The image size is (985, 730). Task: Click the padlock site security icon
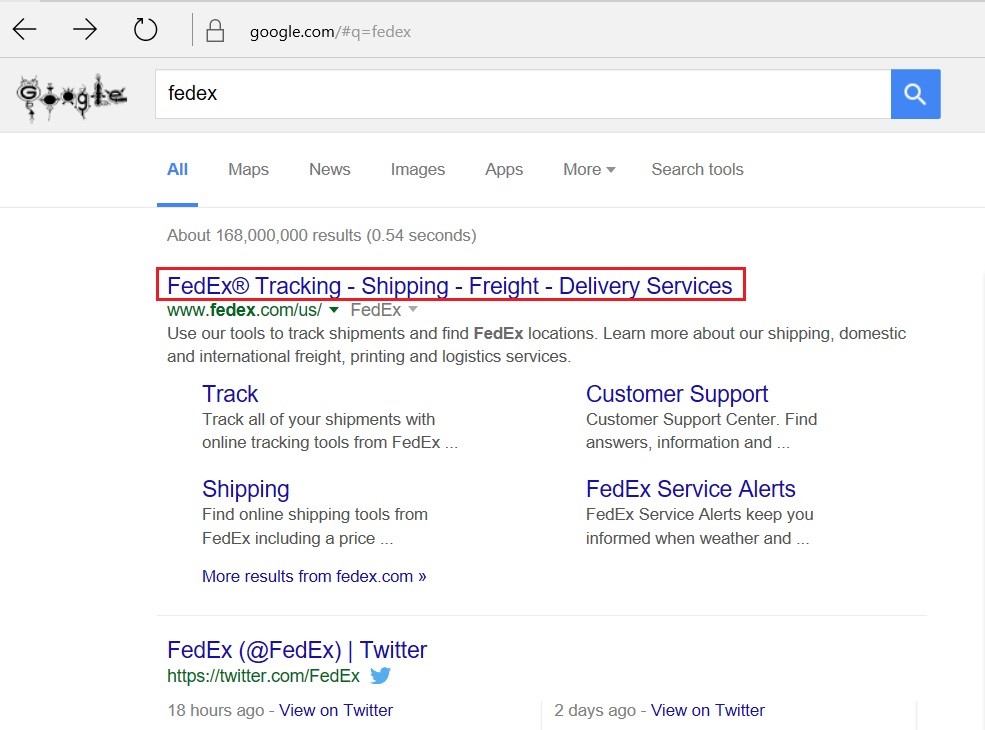coord(215,31)
